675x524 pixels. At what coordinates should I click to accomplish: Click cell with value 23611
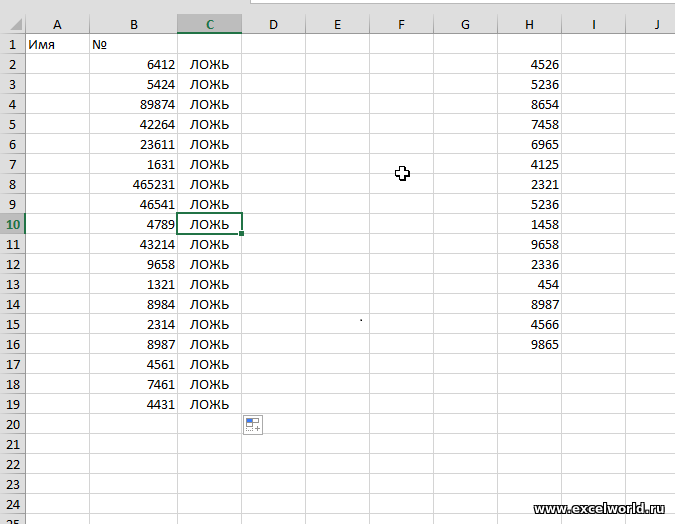(x=133, y=145)
